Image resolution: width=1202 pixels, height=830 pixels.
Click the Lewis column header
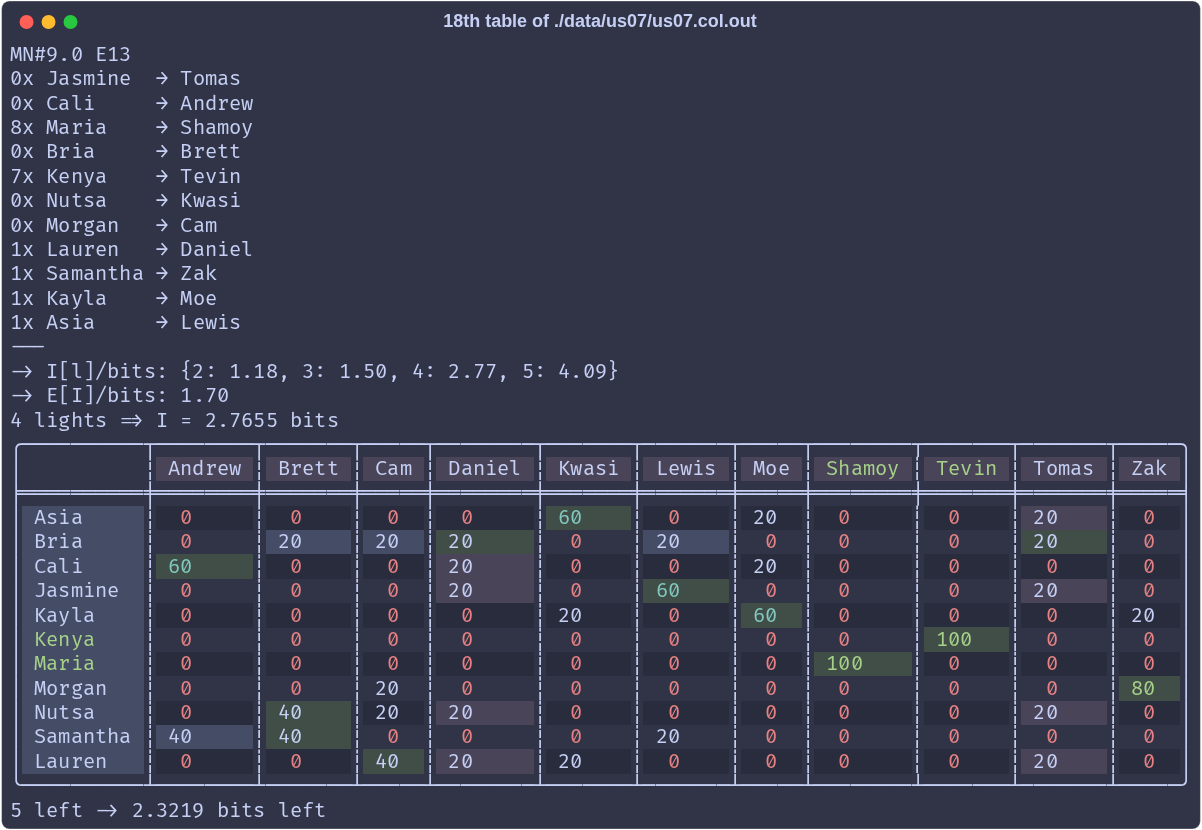click(x=686, y=468)
